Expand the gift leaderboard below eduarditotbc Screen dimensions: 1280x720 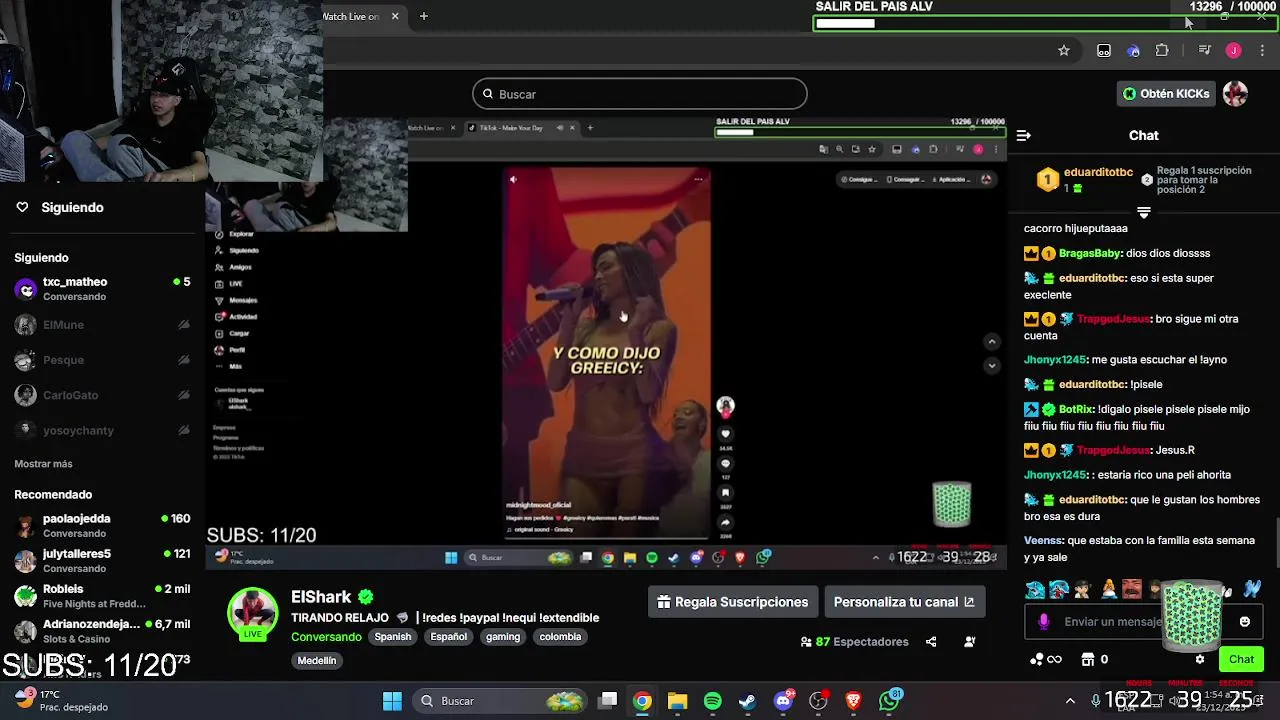pyautogui.click(x=1144, y=213)
